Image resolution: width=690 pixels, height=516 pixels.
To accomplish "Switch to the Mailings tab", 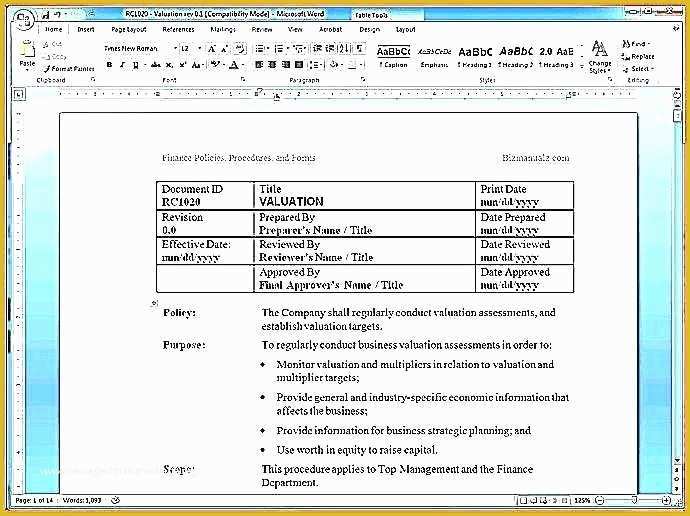I will (x=223, y=29).
